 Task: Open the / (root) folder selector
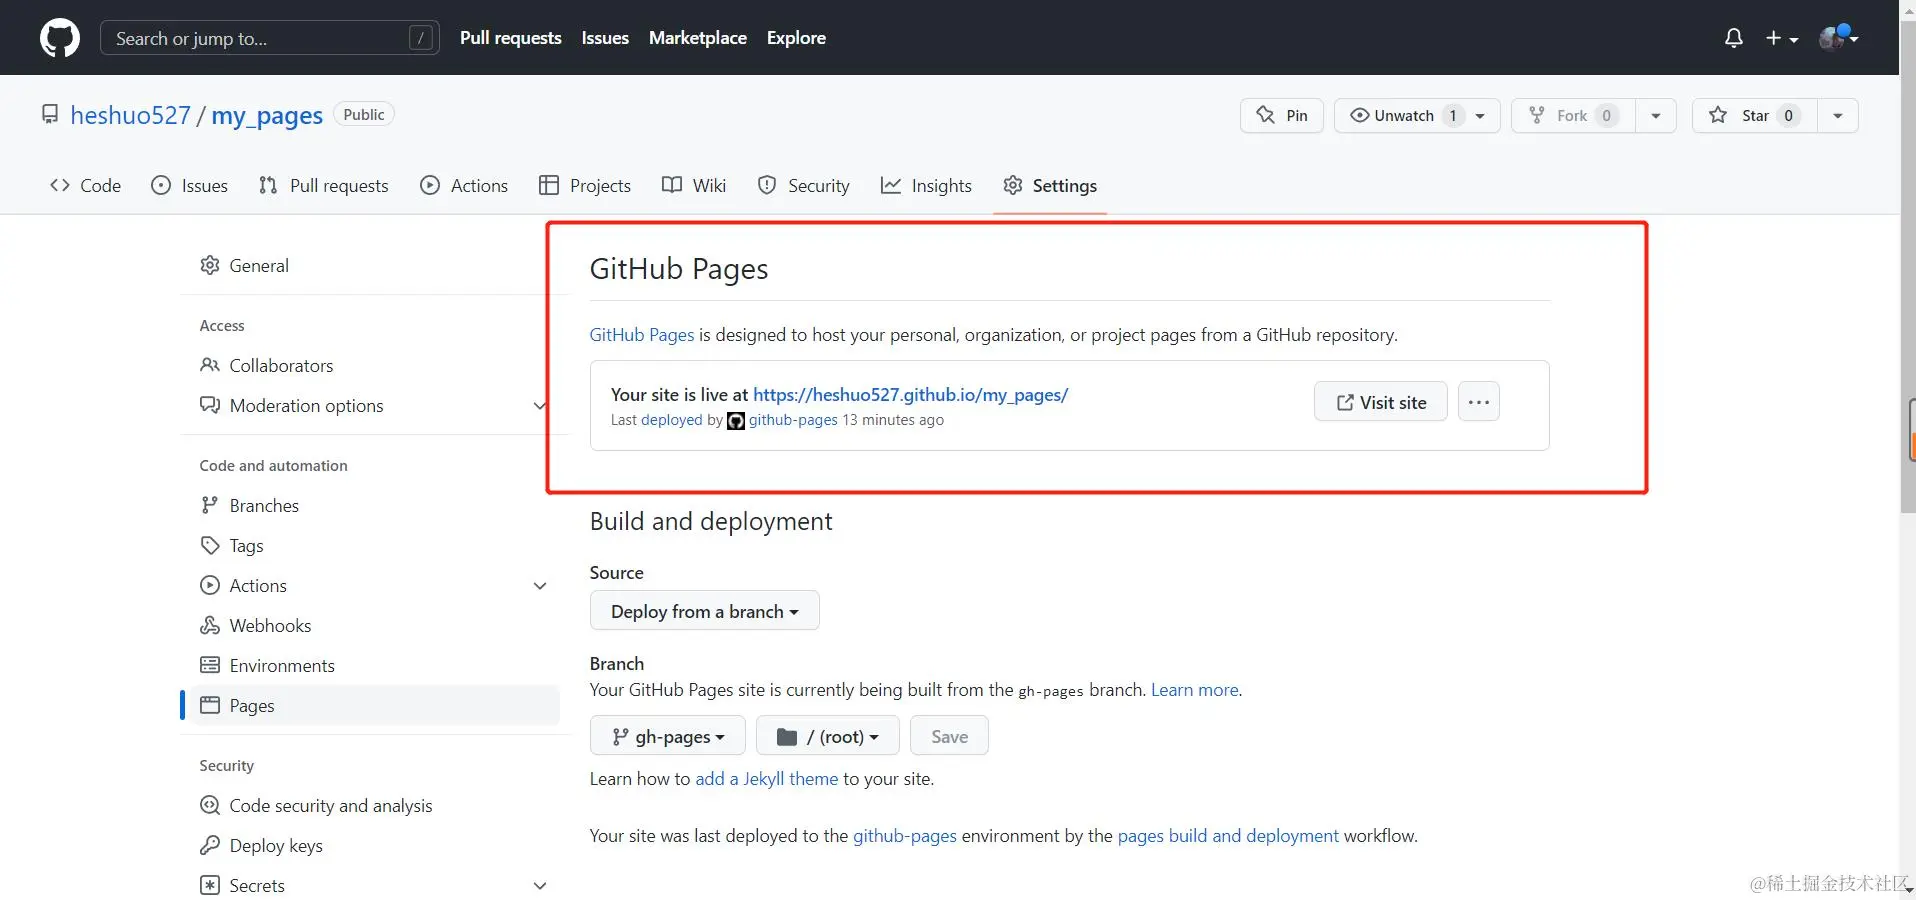pyautogui.click(x=827, y=736)
